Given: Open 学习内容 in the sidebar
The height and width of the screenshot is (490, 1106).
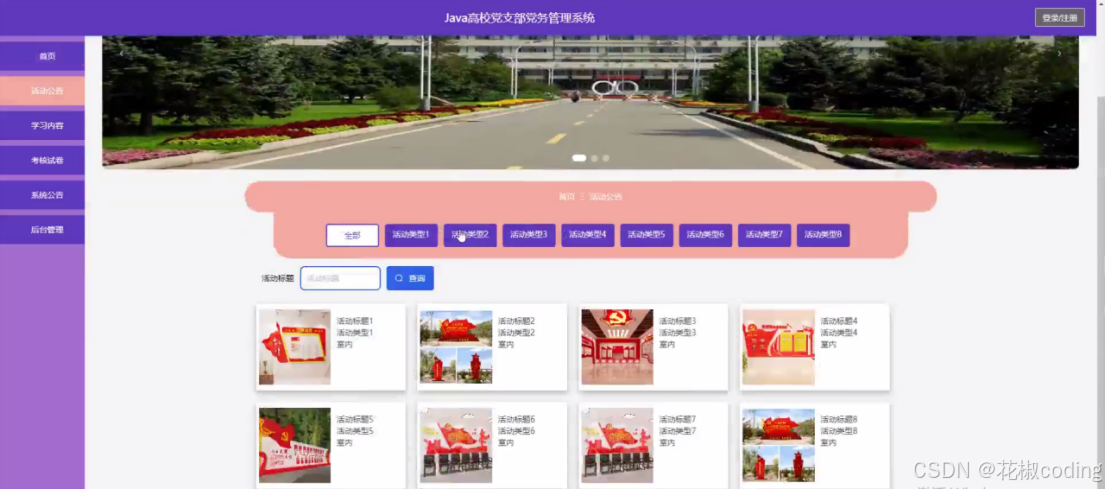Looking at the screenshot, I should 42,125.
